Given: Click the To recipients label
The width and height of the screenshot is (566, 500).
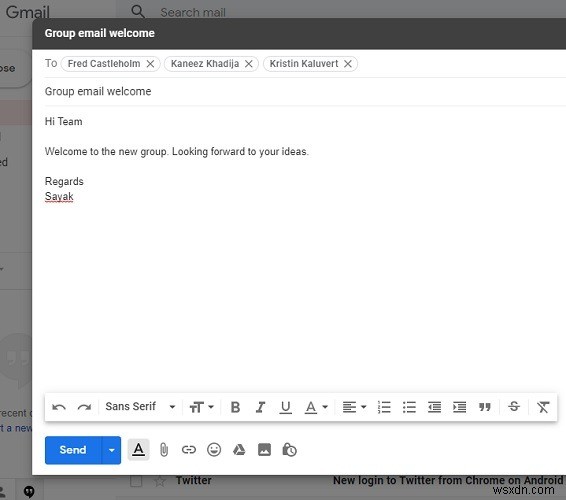Looking at the screenshot, I should coord(51,64).
